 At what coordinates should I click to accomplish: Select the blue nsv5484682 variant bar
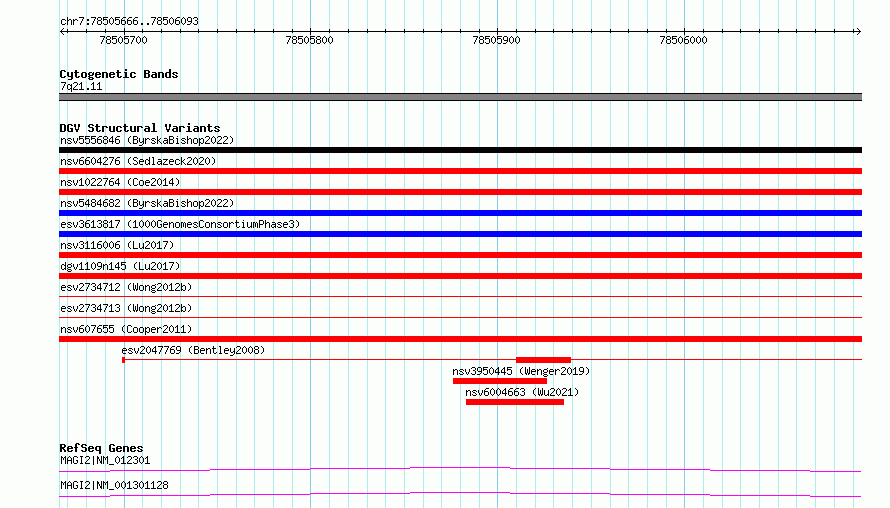[460, 213]
